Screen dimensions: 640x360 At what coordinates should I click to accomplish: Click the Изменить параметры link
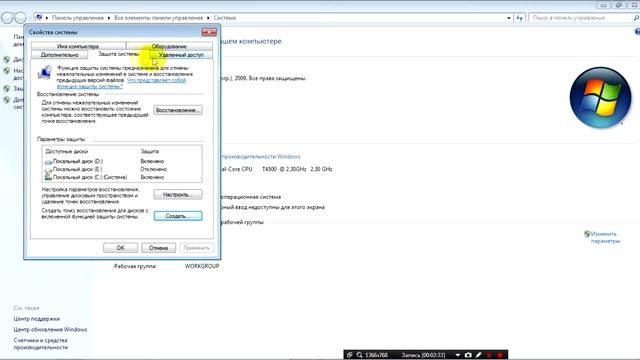point(605,238)
